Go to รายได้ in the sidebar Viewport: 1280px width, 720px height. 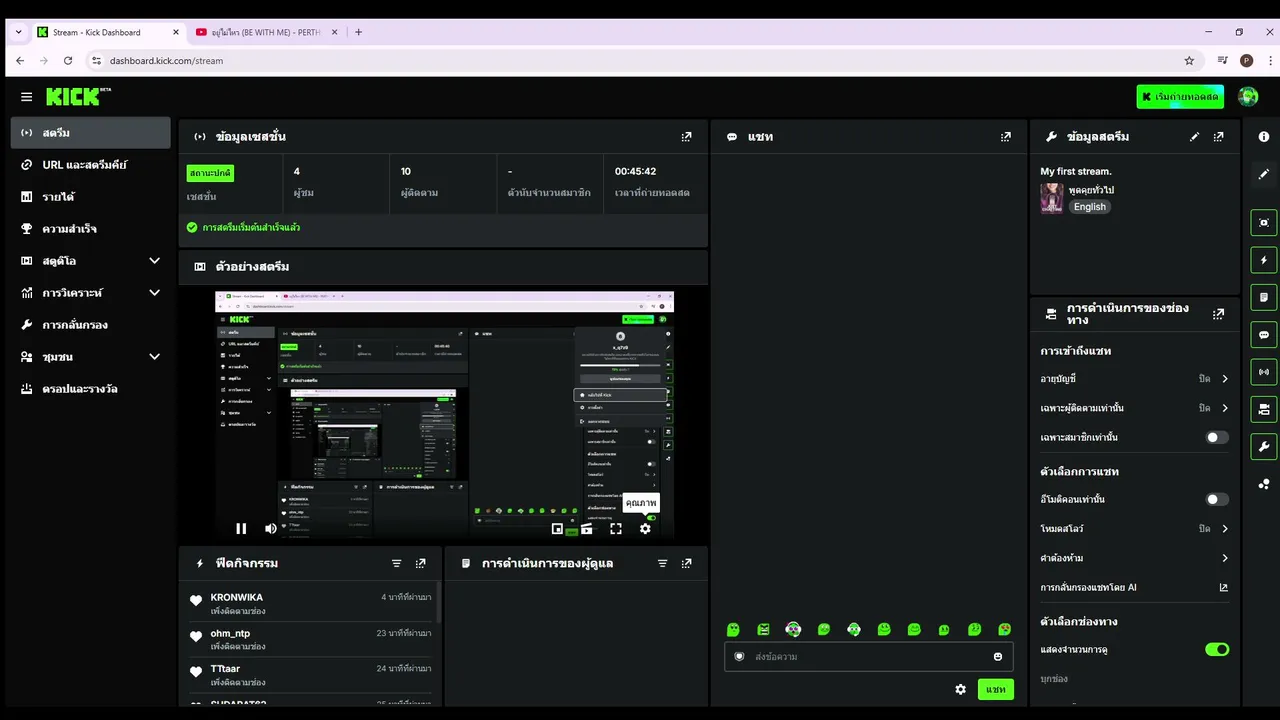[91, 197]
